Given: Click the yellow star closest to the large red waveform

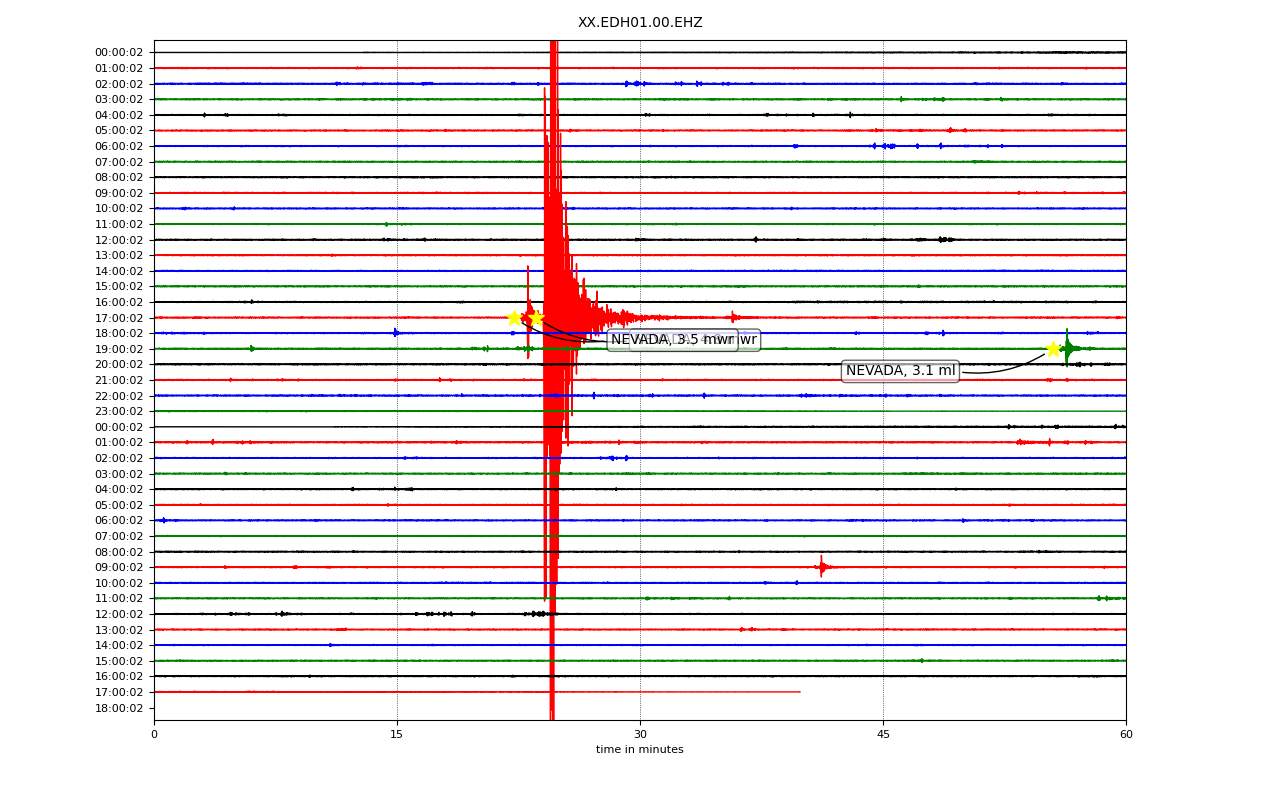Looking at the screenshot, I should (536, 317).
